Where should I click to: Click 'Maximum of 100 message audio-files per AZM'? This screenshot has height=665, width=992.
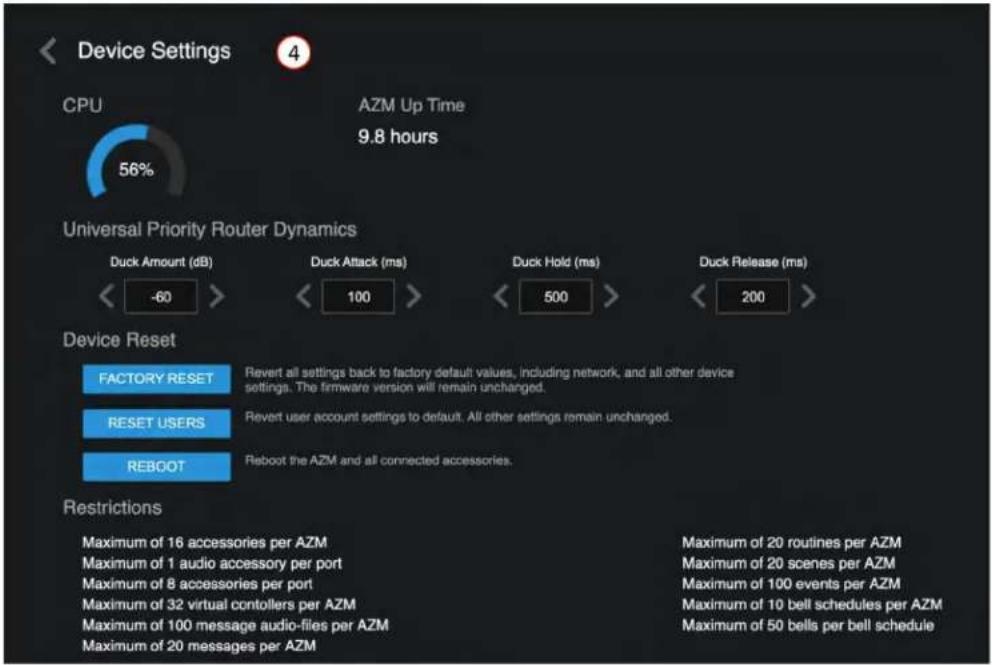pyautogui.click(x=235, y=625)
